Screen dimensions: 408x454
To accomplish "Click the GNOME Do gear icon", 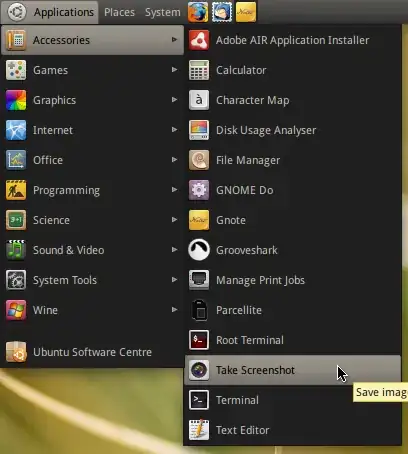I will tap(199, 190).
